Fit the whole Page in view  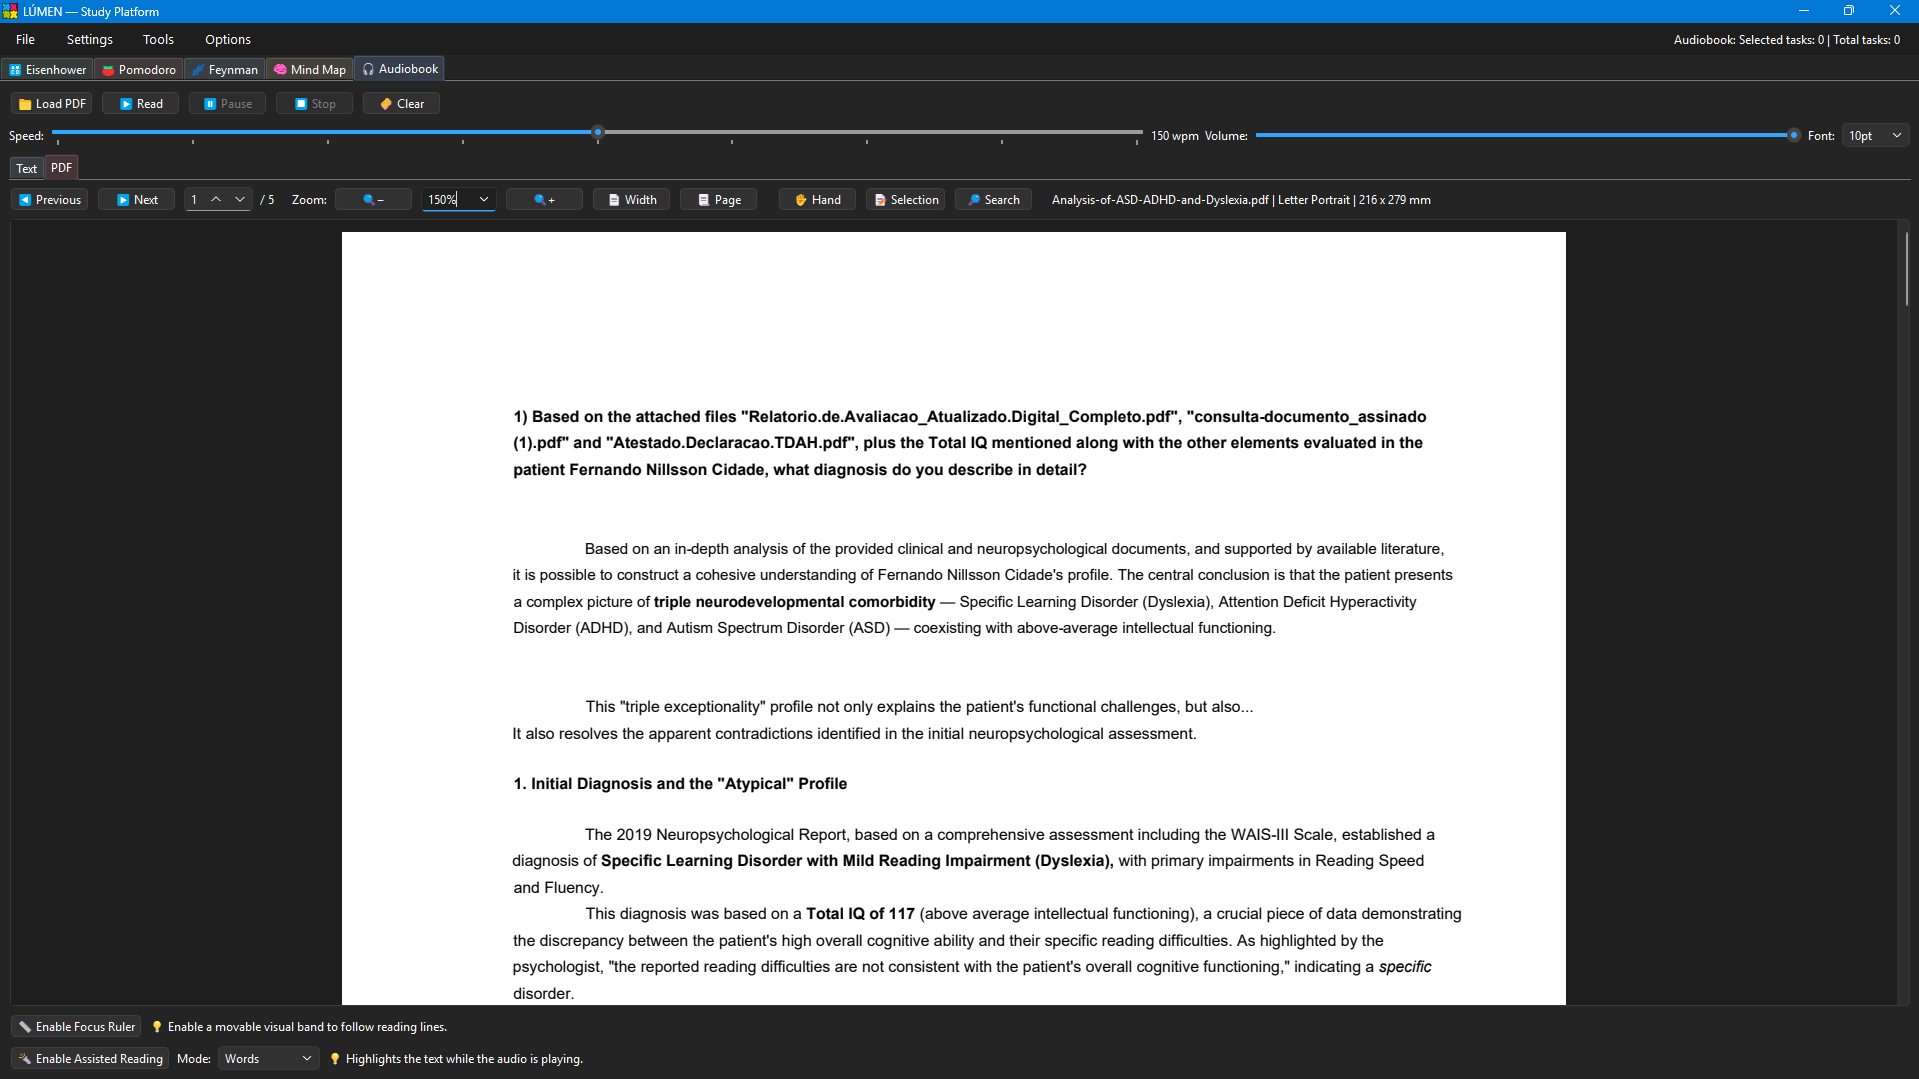718,200
